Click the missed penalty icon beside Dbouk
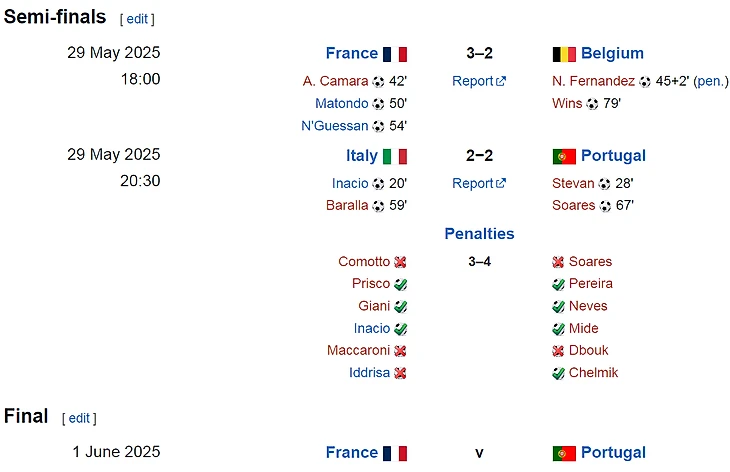730x472 pixels. (x=558, y=351)
